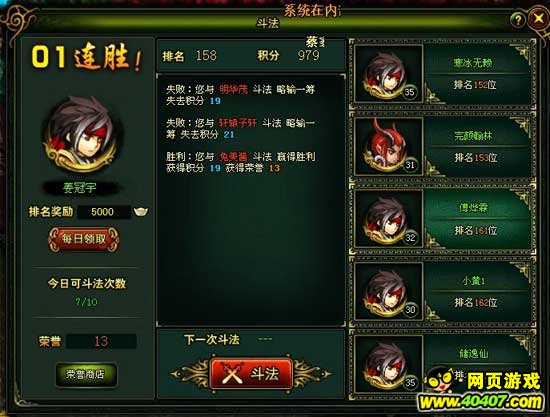This screenshot has width=550, height=417.
Task: Select the bottom level 35 opponent avatar
Action: point(389,365)
